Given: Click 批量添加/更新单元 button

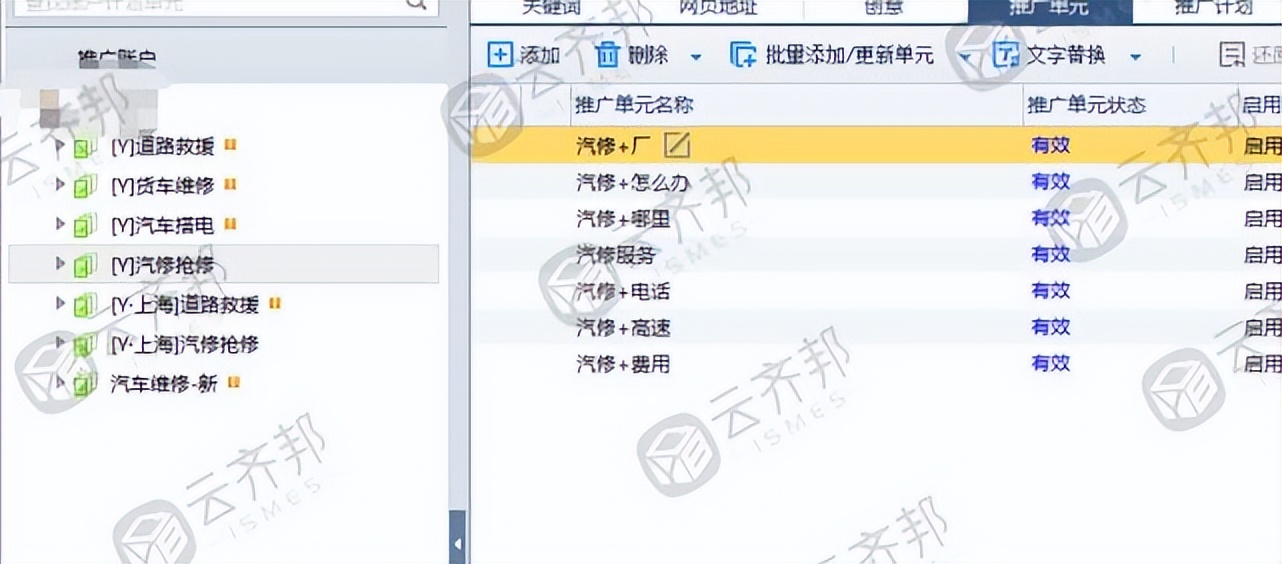Looking at the screenshot, I should click(x=831, y=54).
